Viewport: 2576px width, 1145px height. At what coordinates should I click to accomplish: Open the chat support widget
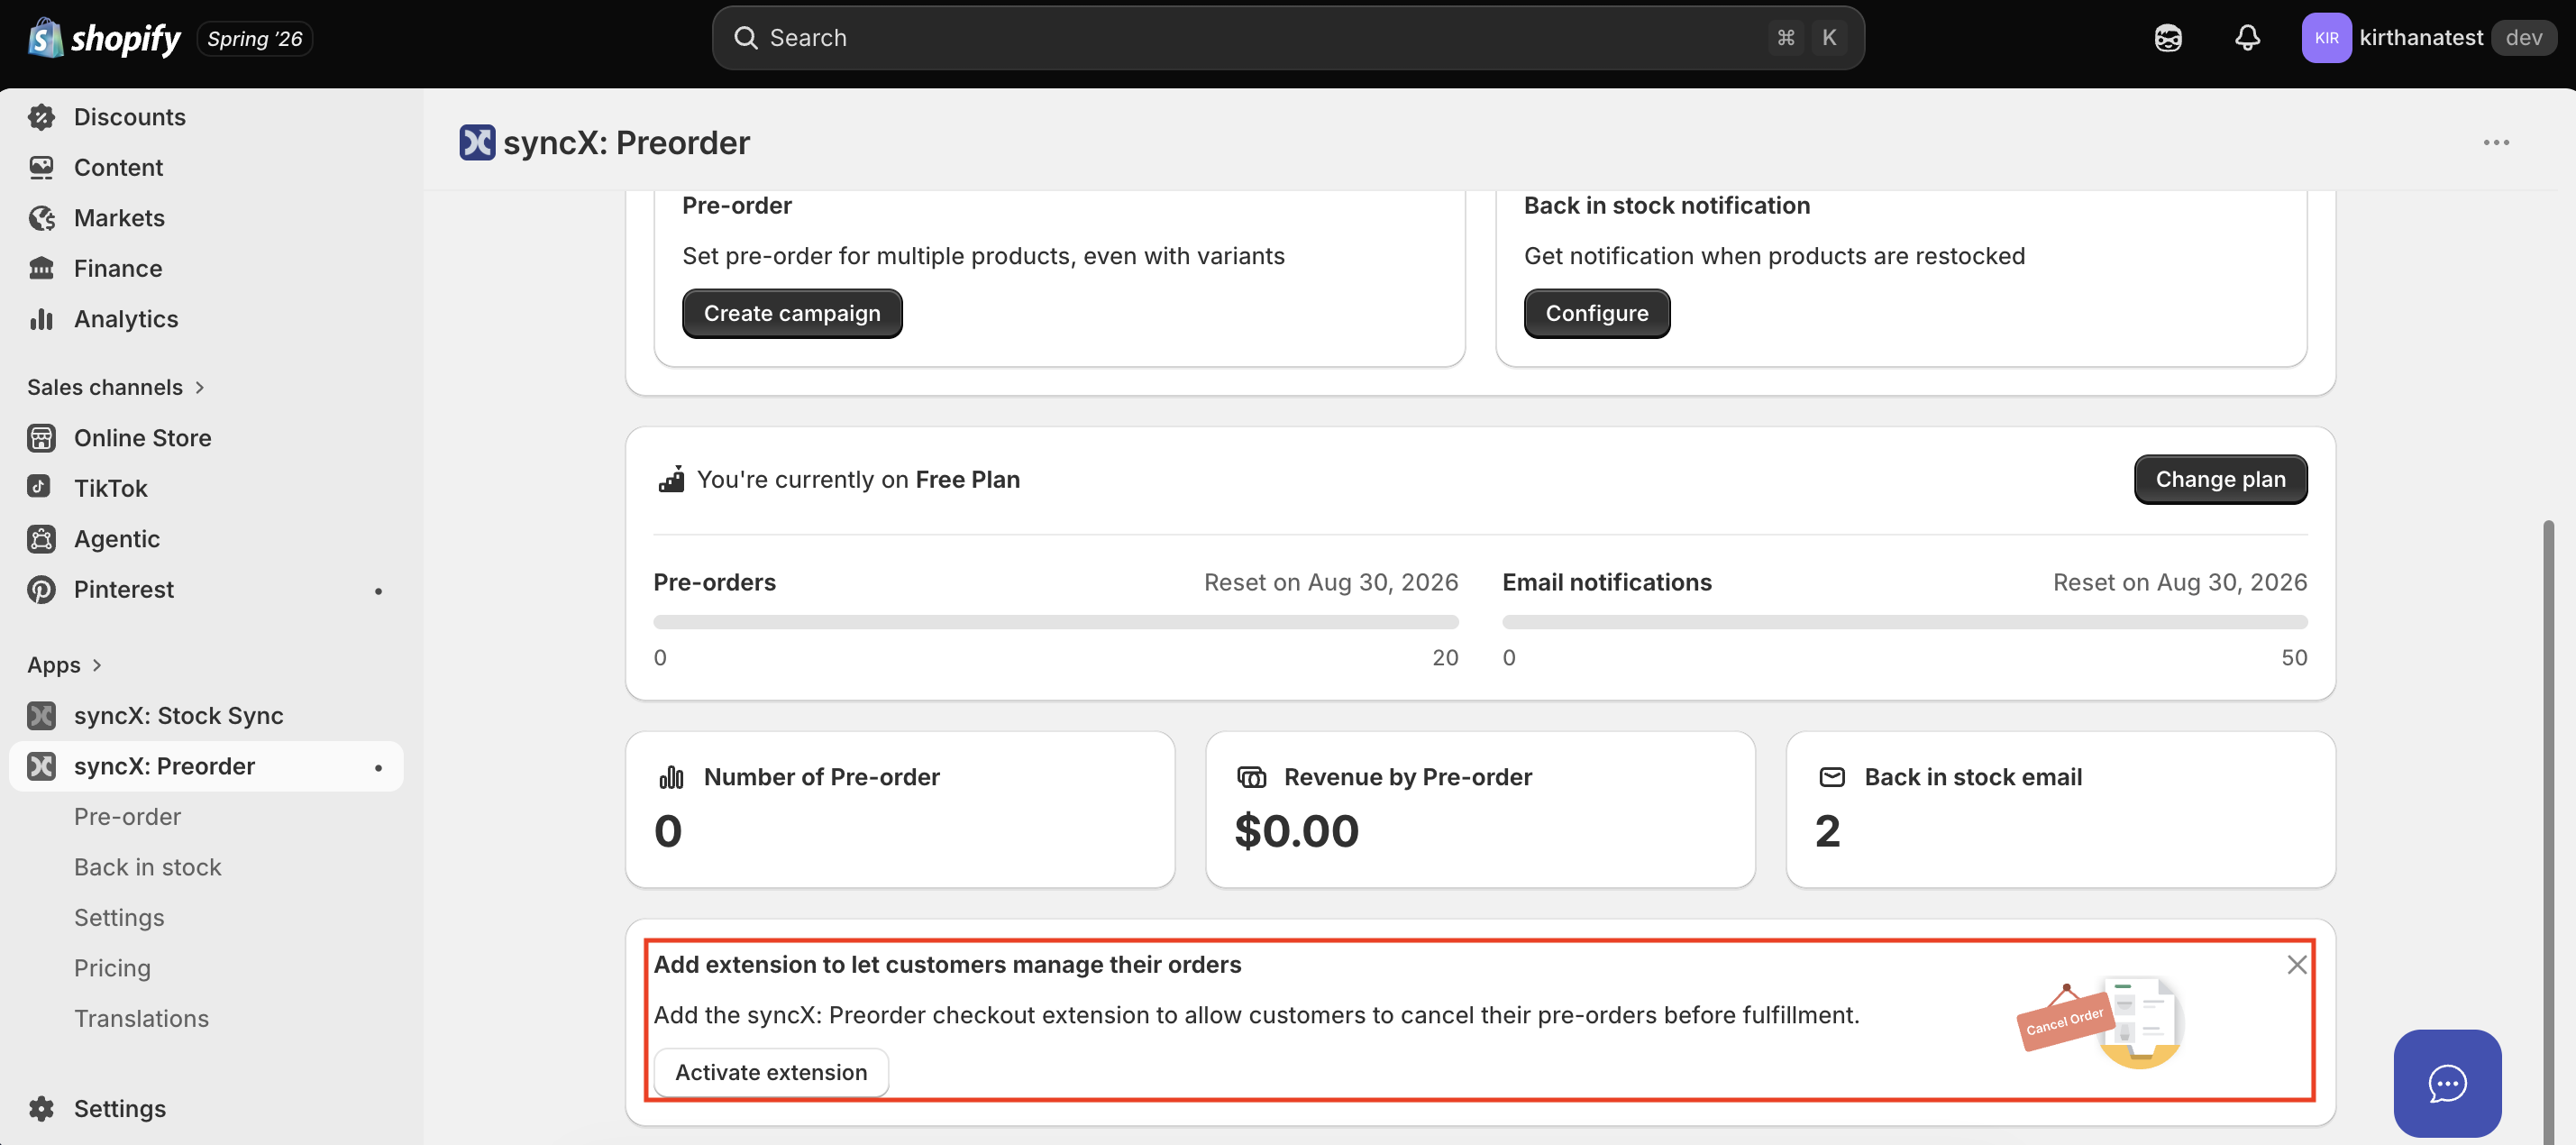point(2447,1083)
